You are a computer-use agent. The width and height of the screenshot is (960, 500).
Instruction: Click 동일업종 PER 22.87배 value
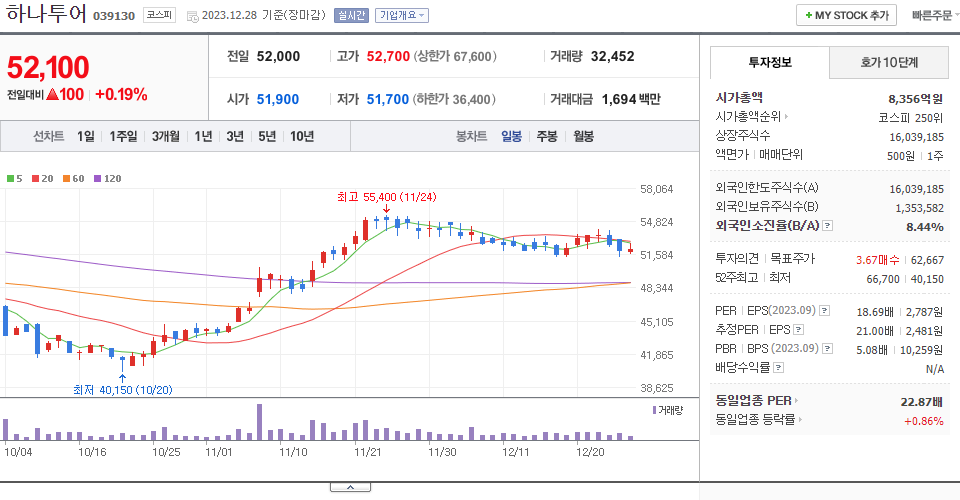[921, 402]
